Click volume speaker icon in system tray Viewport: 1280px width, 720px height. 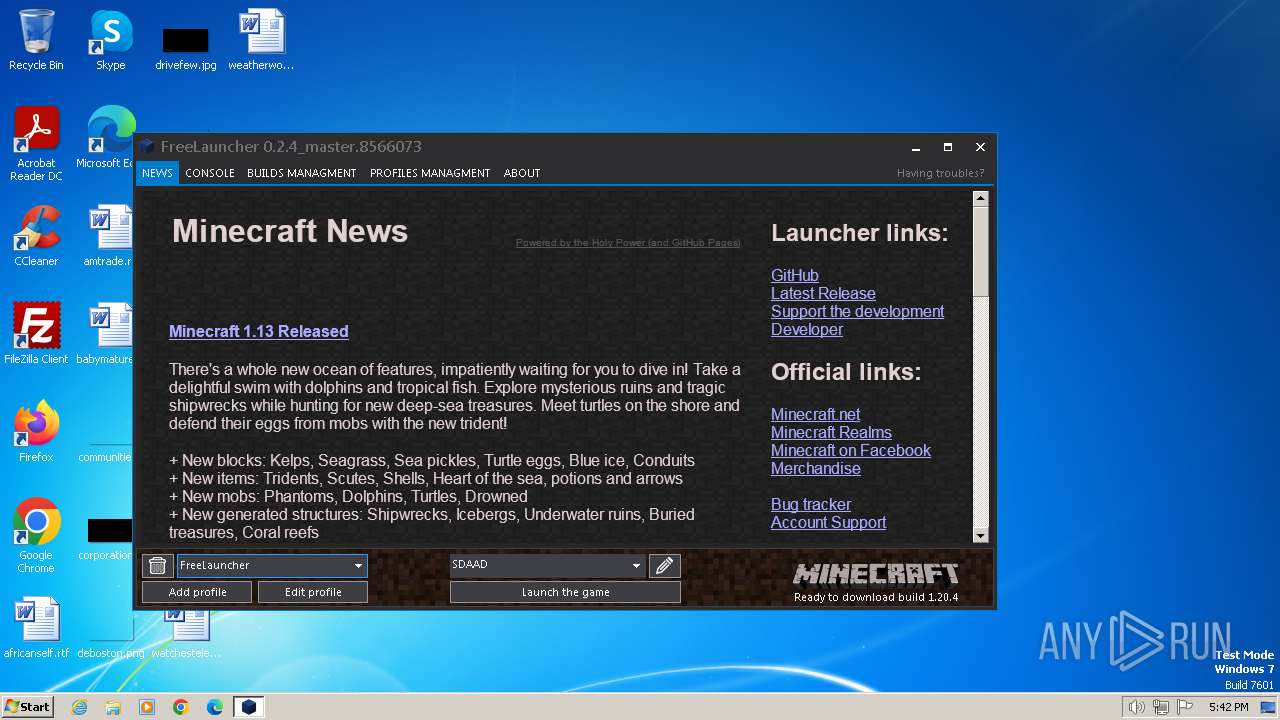(1136, 707)
